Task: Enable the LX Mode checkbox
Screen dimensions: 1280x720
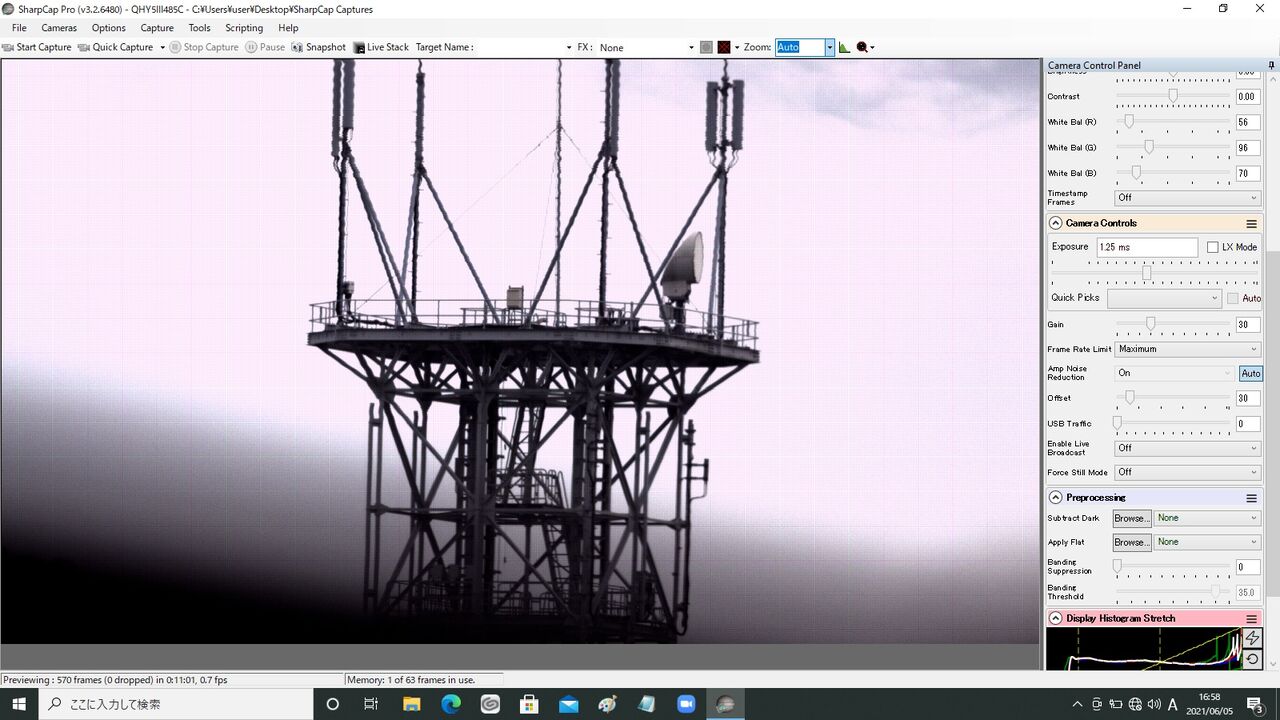Action: [1213, 247]
